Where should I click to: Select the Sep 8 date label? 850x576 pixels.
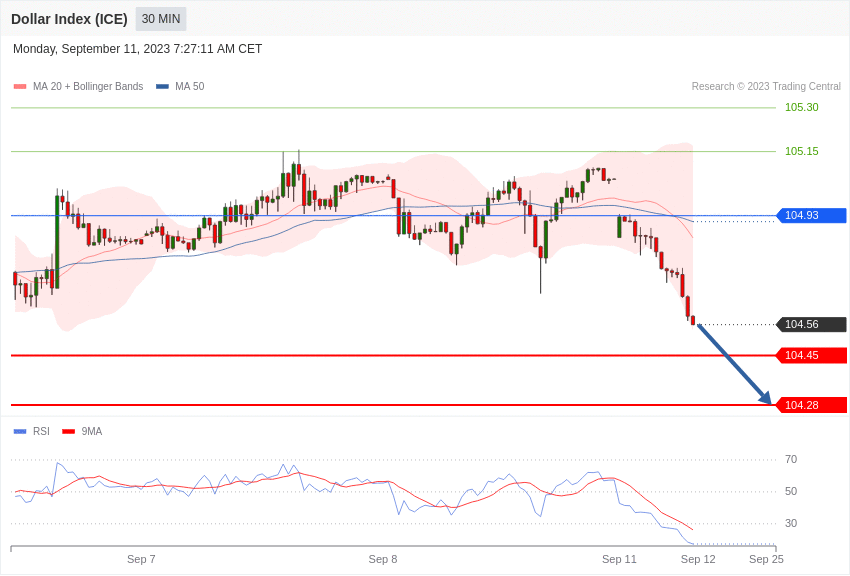pyautogui.click(x=383, y=559)
